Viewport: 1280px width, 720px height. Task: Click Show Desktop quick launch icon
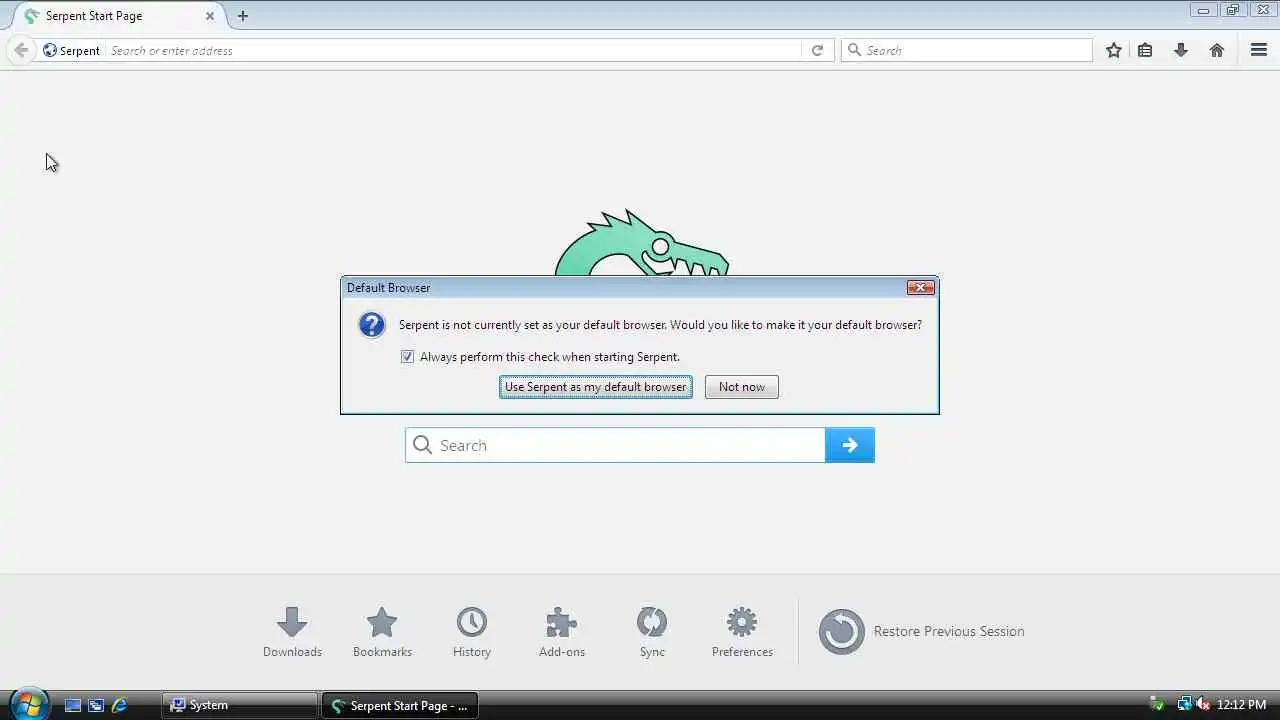(73, 705)
